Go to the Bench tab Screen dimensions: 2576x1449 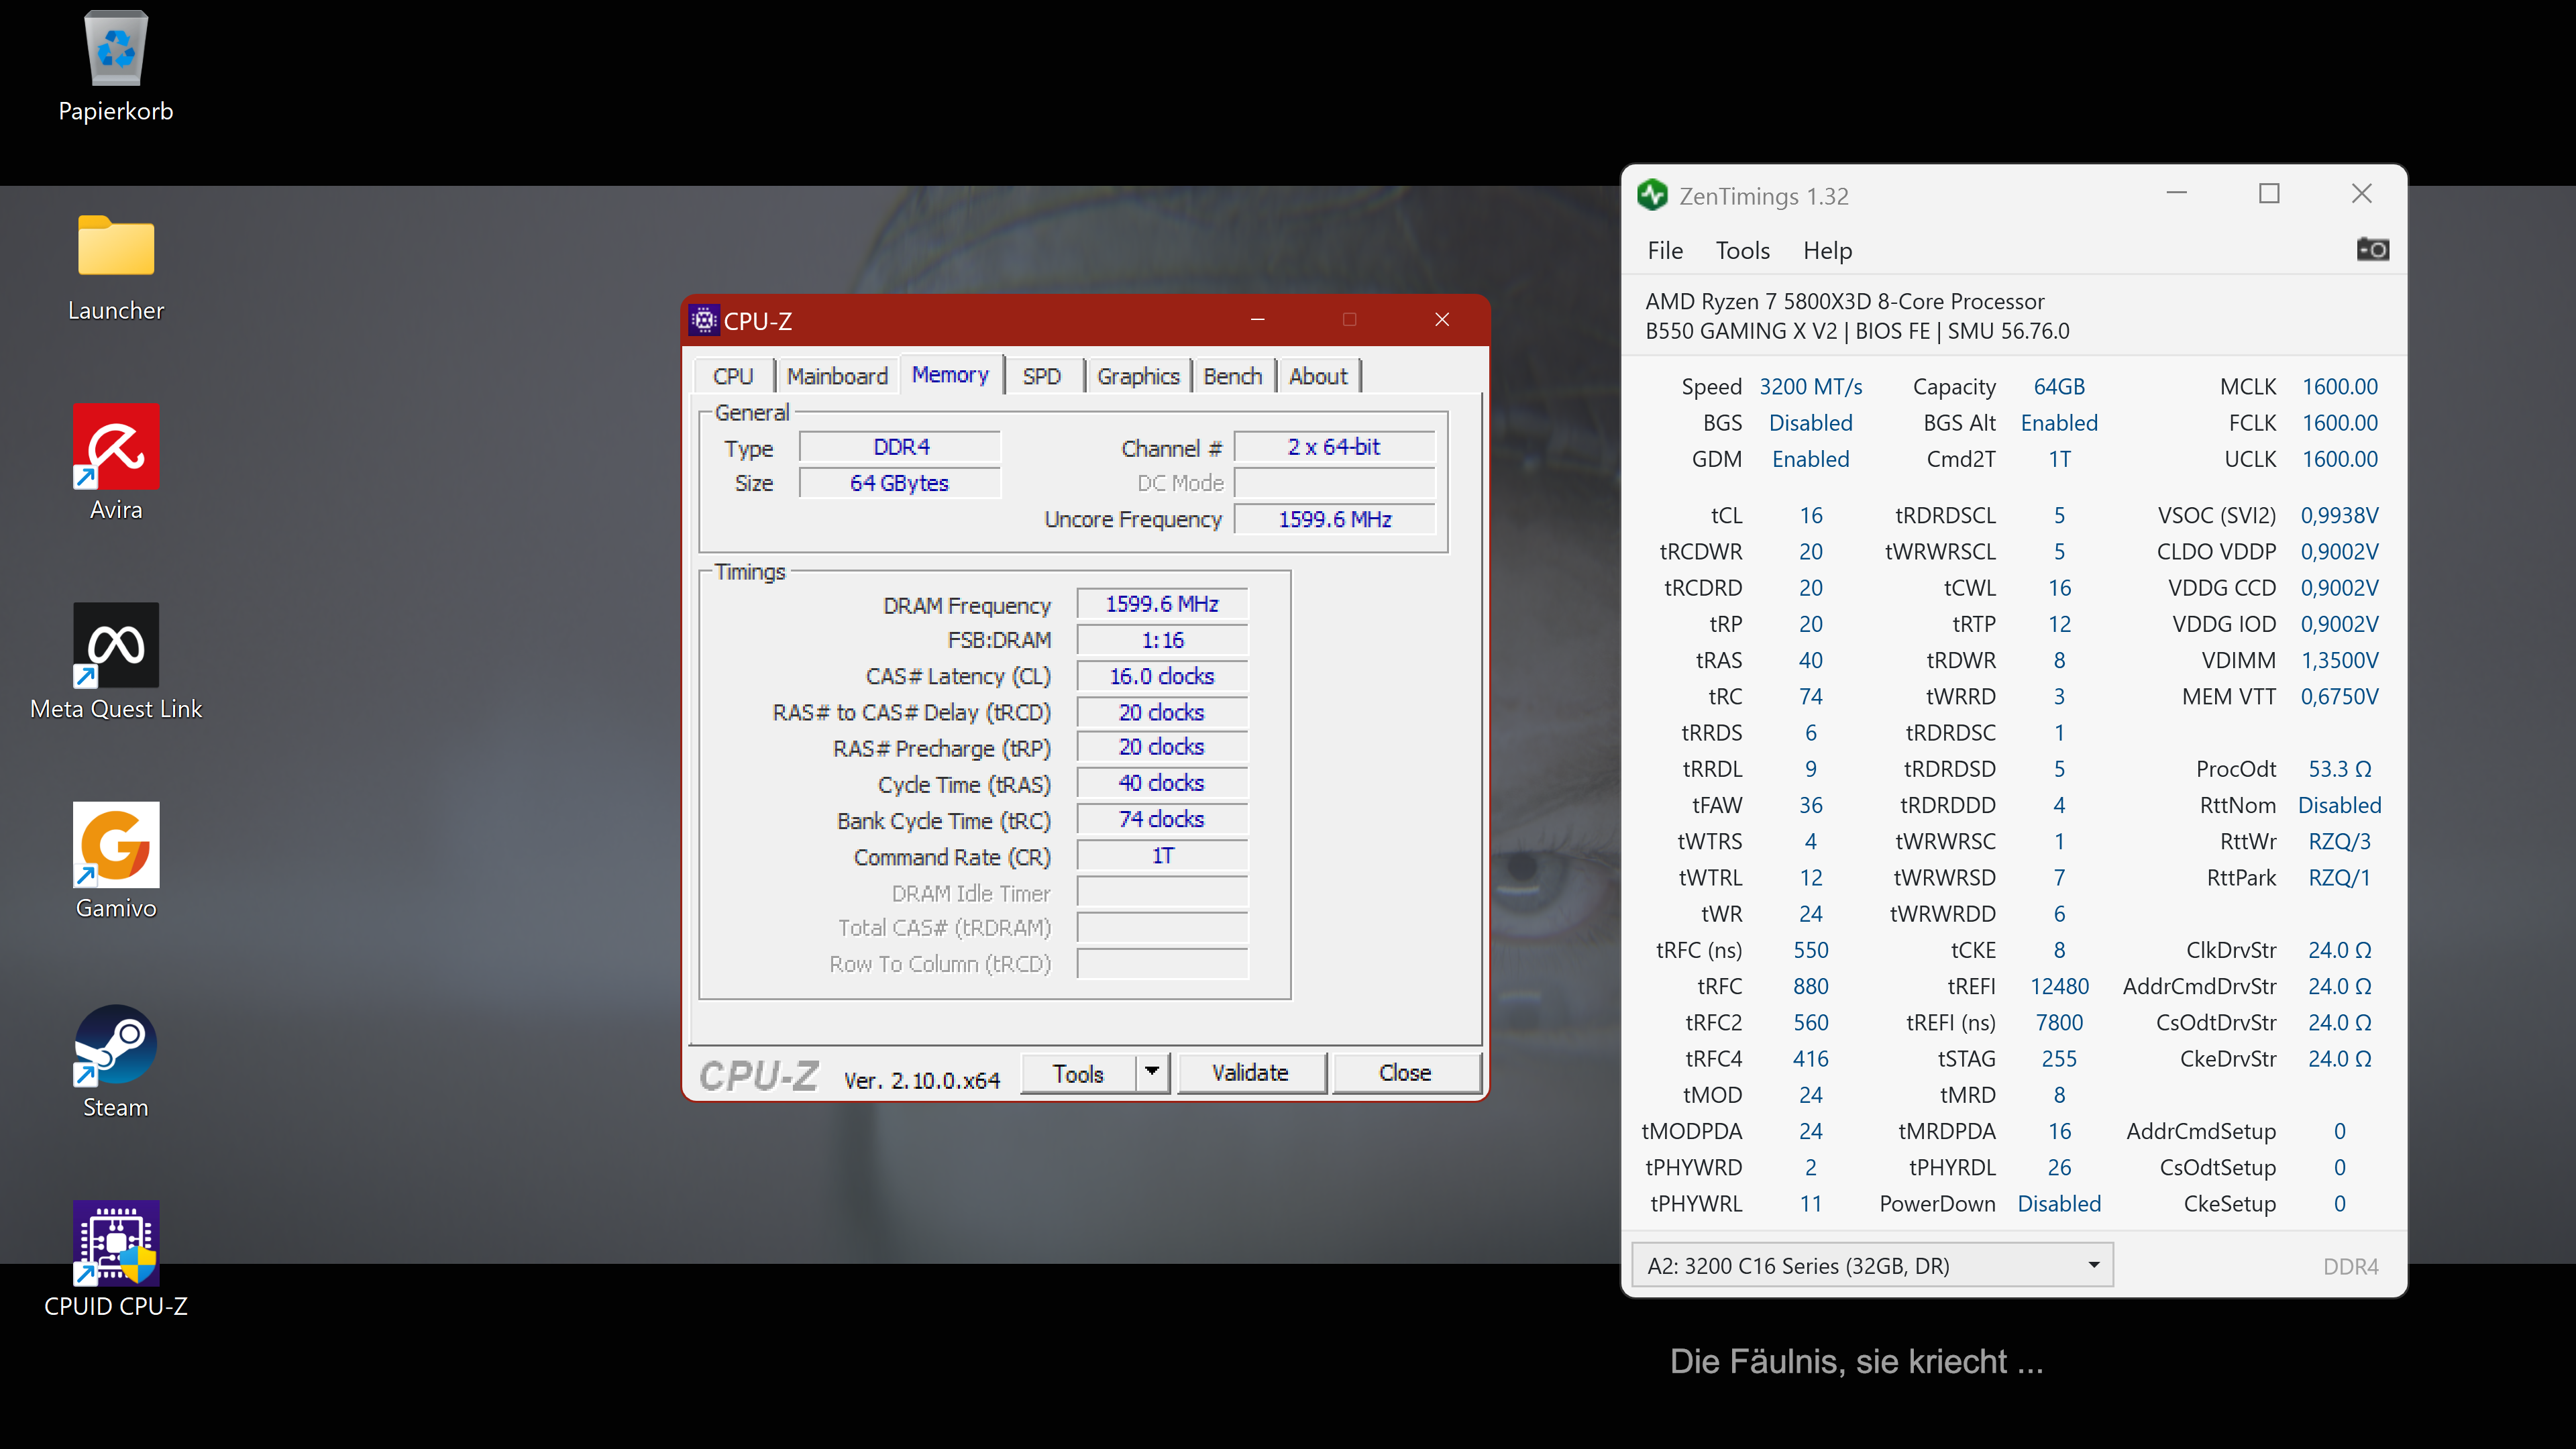(1232, 376)
